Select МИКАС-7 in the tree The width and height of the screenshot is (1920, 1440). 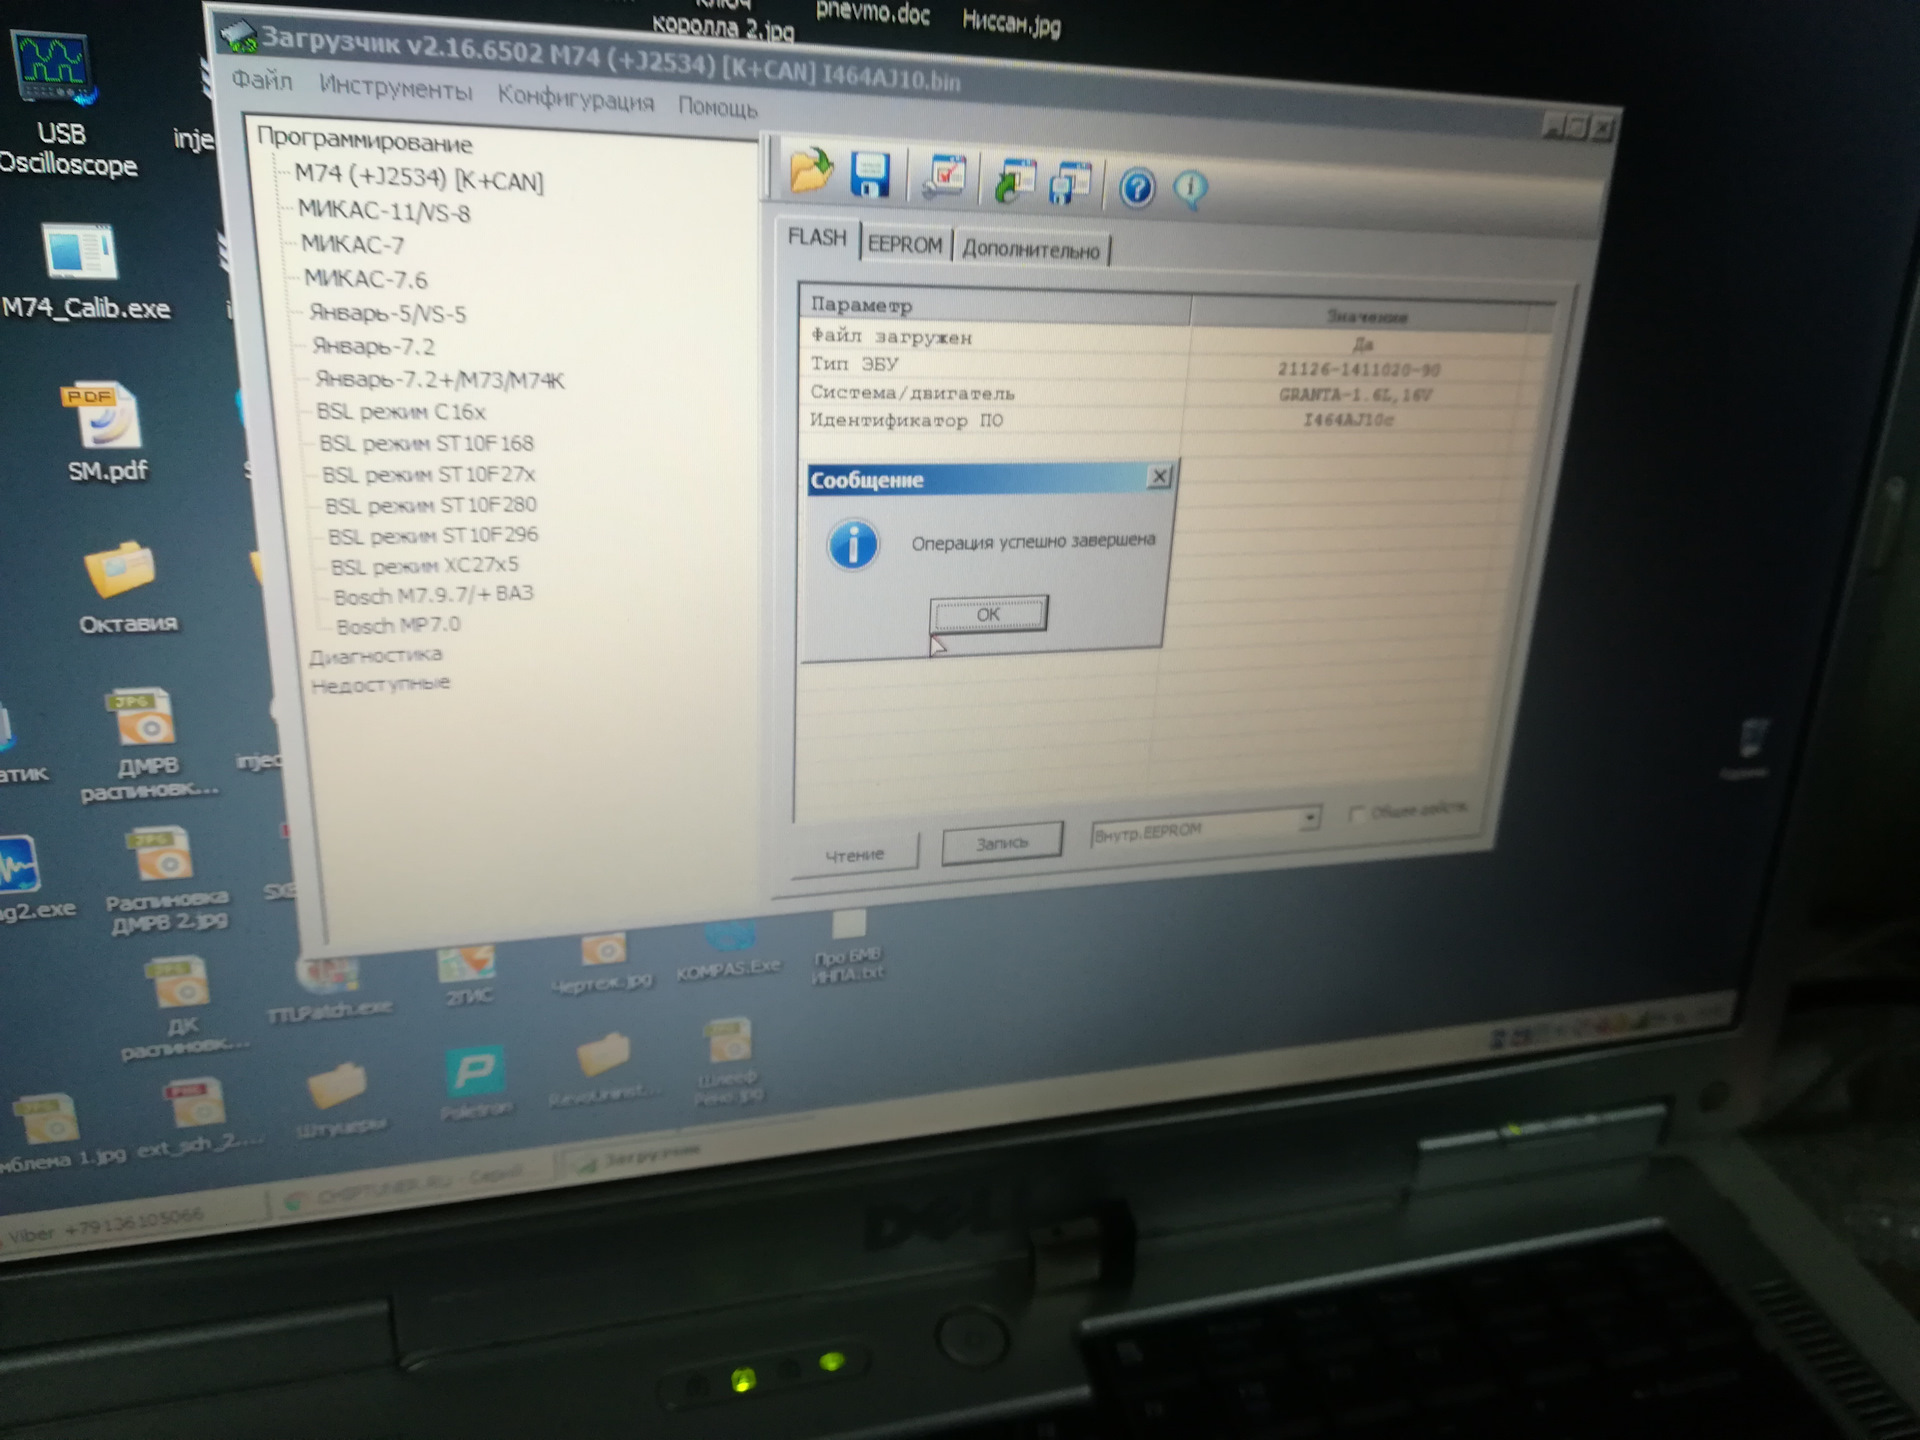tap(352, 244)
